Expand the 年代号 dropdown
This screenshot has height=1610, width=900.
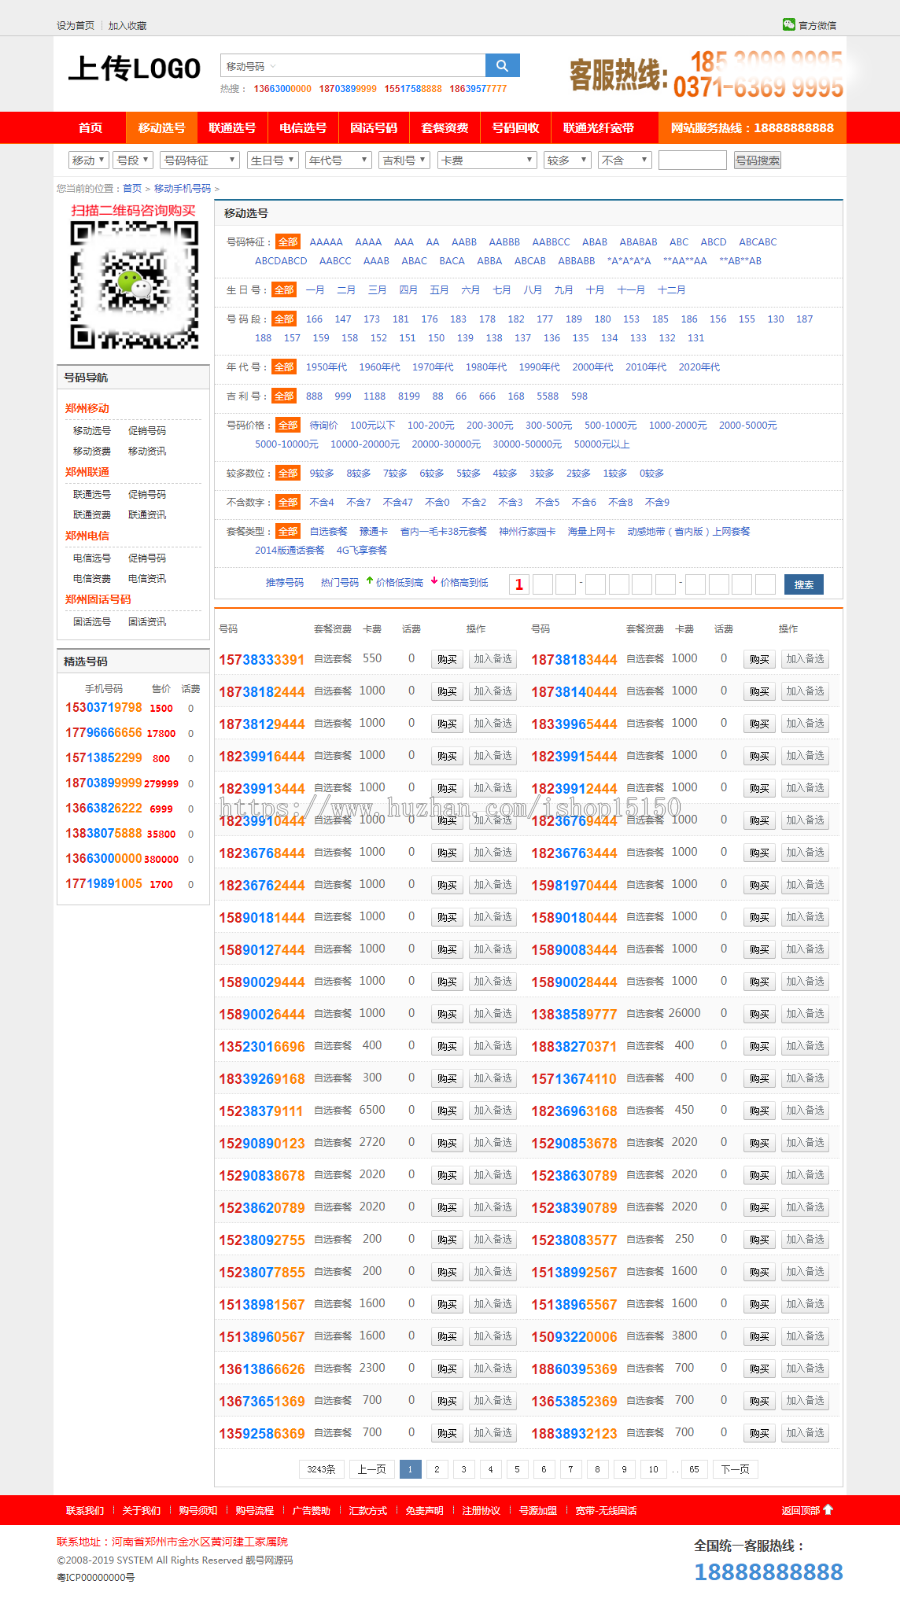[338, 160]
